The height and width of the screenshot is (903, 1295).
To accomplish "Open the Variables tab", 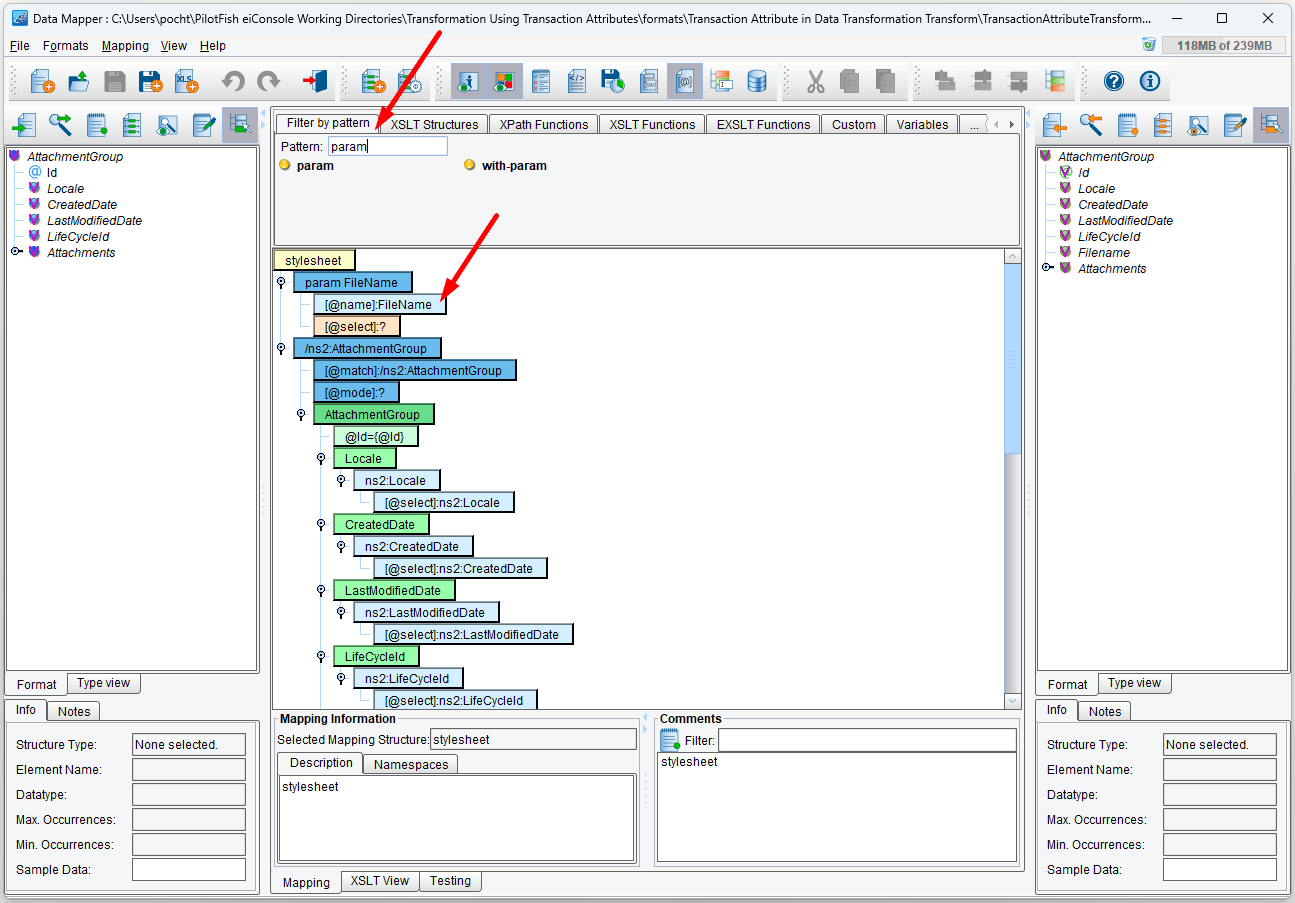I will point(922,124).
